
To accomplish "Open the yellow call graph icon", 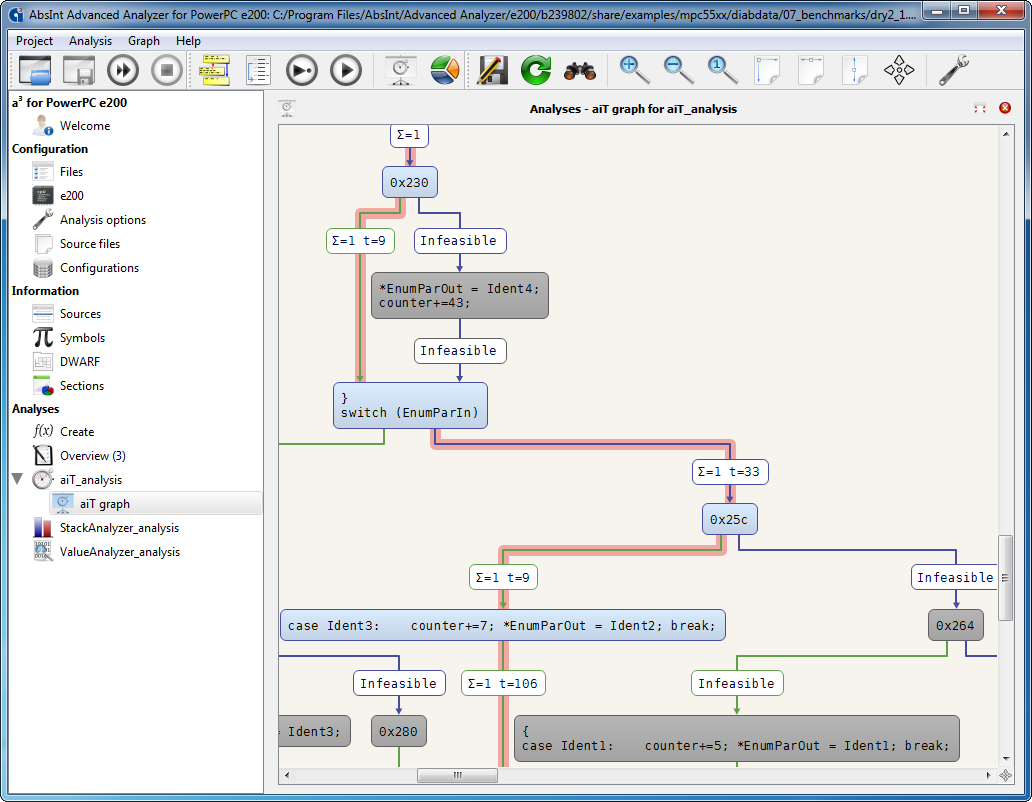I will 215,70.
